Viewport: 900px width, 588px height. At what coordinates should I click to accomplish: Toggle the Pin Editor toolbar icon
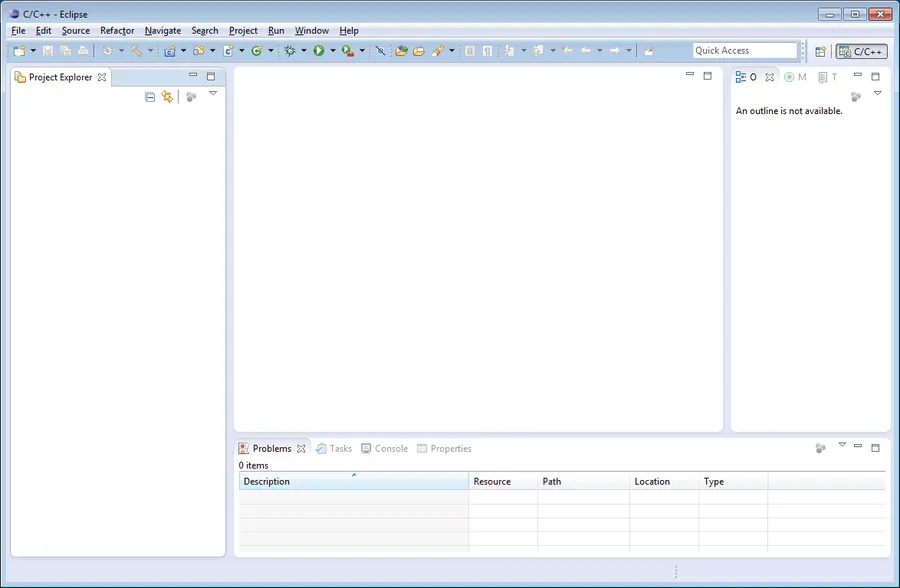[x=649, y=51]
